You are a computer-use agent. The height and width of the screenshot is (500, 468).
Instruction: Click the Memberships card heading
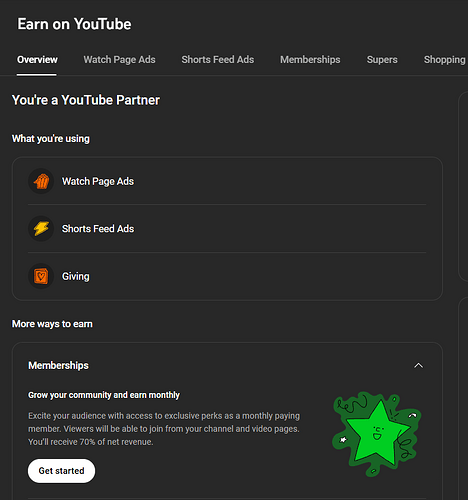(x=58, y=366)
